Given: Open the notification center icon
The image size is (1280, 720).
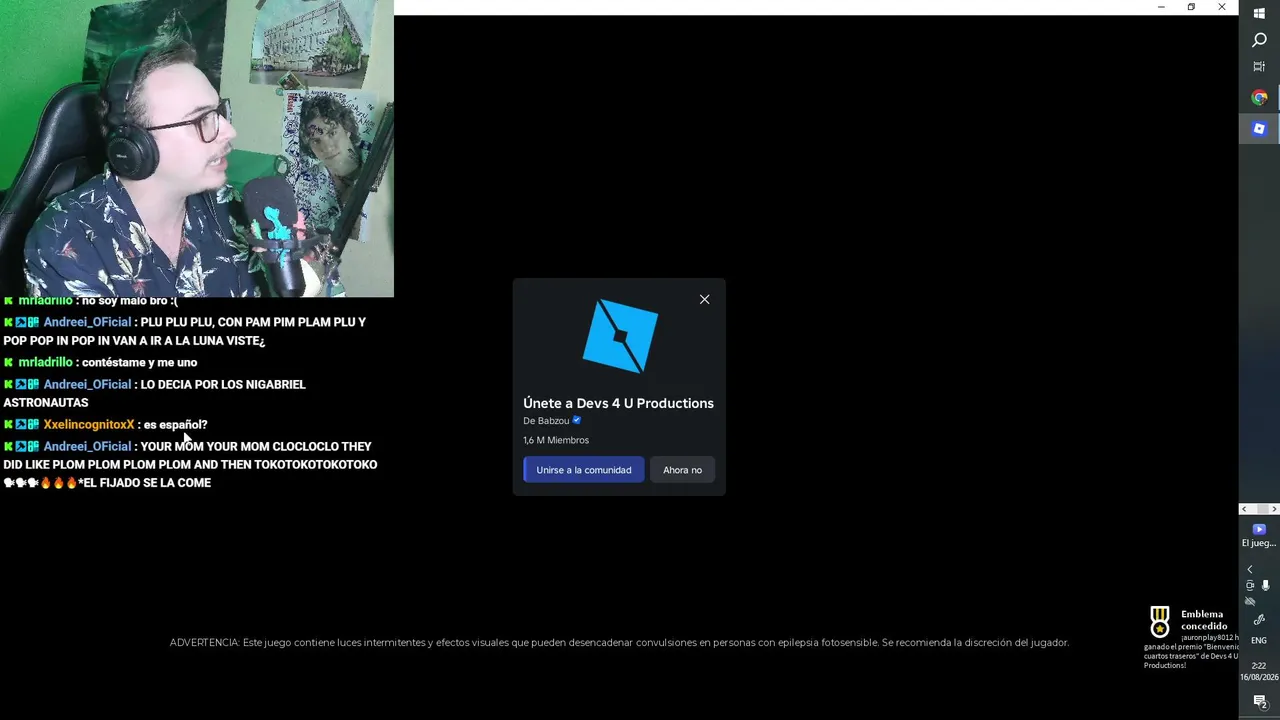Looking at the screenshot, I should pos(1260,702).
